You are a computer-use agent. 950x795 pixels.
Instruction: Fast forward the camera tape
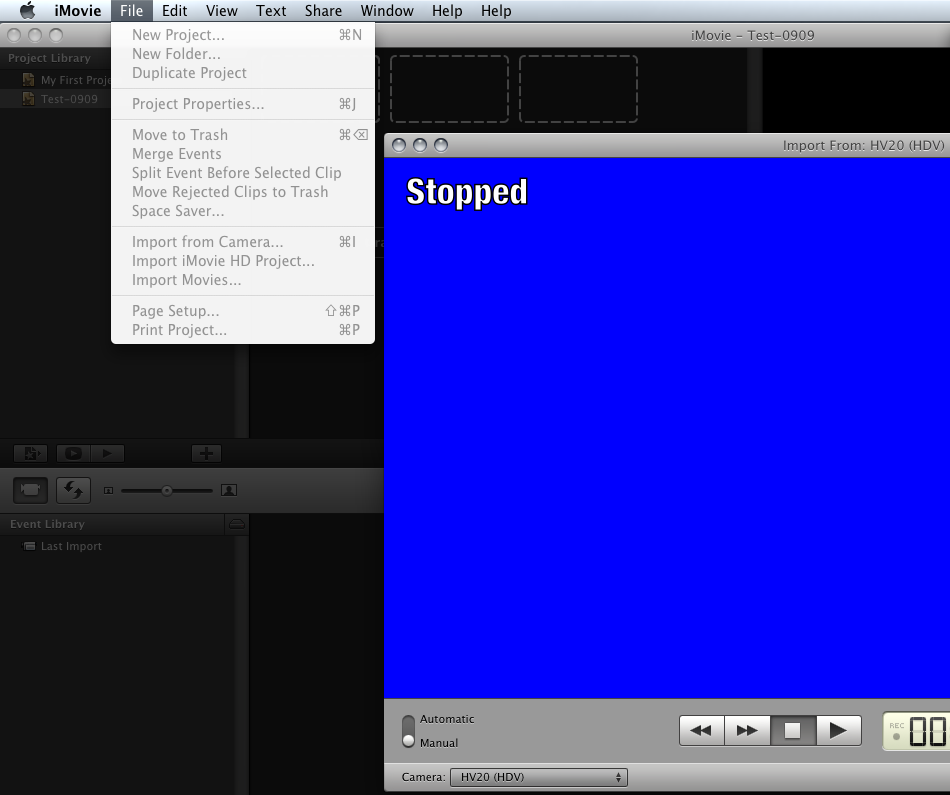point(748,730)
